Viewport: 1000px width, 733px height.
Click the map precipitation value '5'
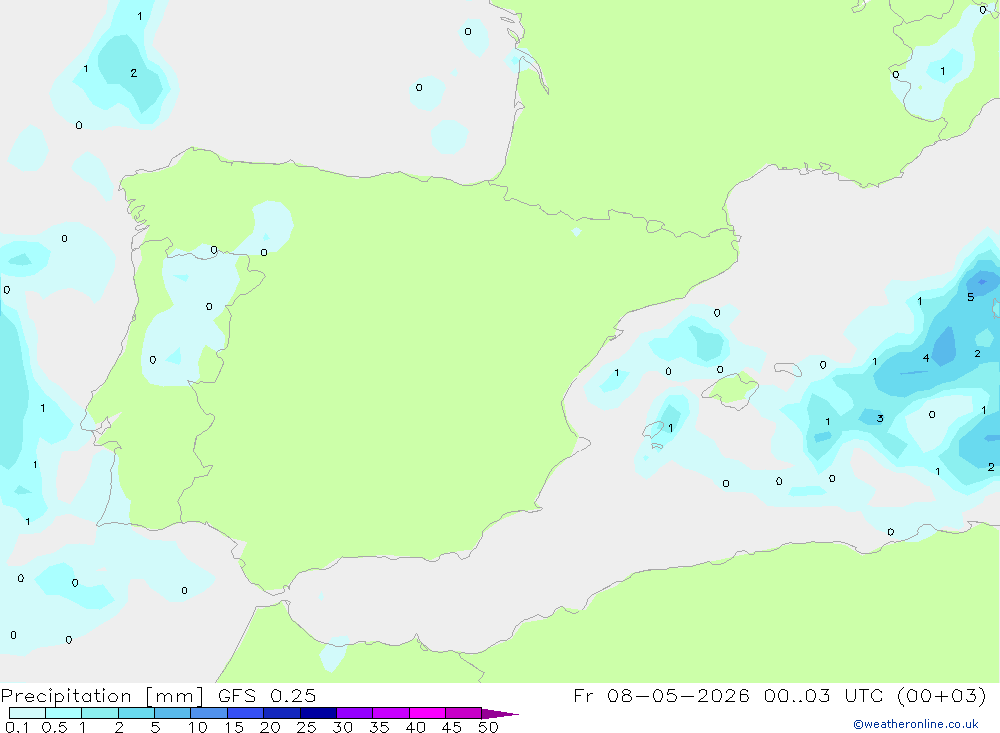970,297
